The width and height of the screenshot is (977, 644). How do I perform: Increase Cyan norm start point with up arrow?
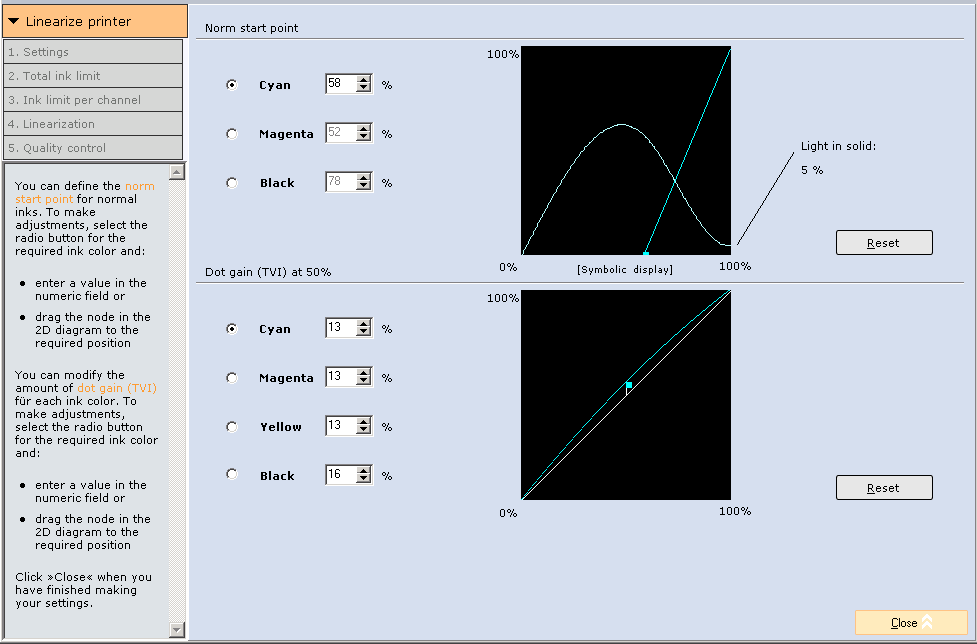coord(364,79)
